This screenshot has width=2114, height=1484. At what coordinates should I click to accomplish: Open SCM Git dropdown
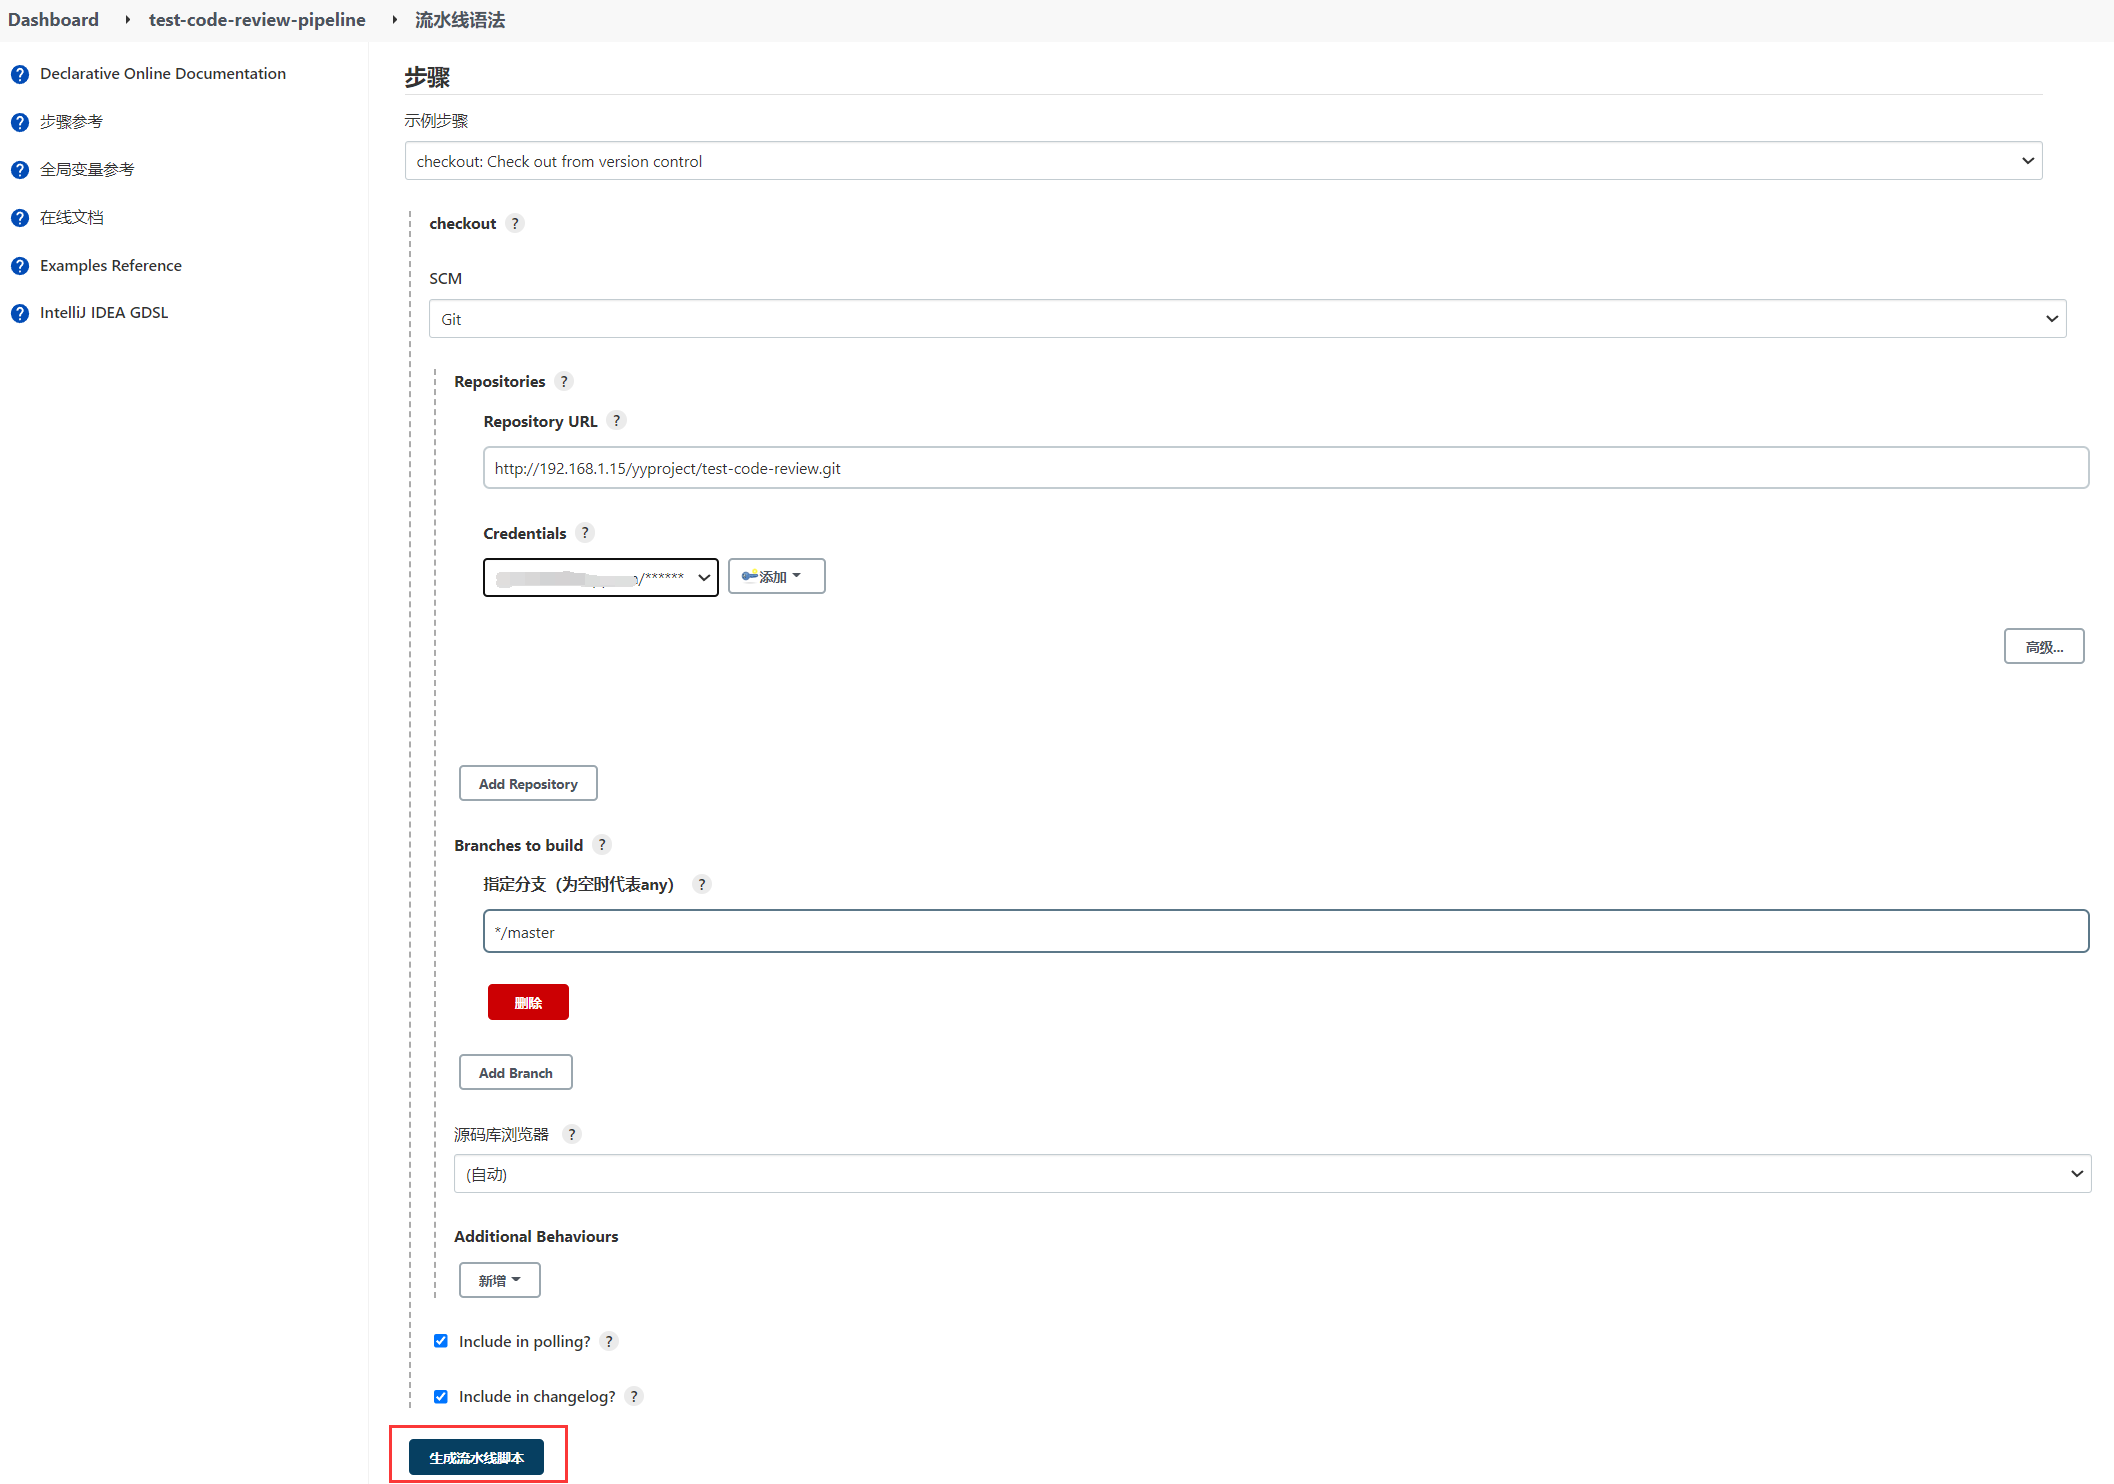(x=1247, y=319)
